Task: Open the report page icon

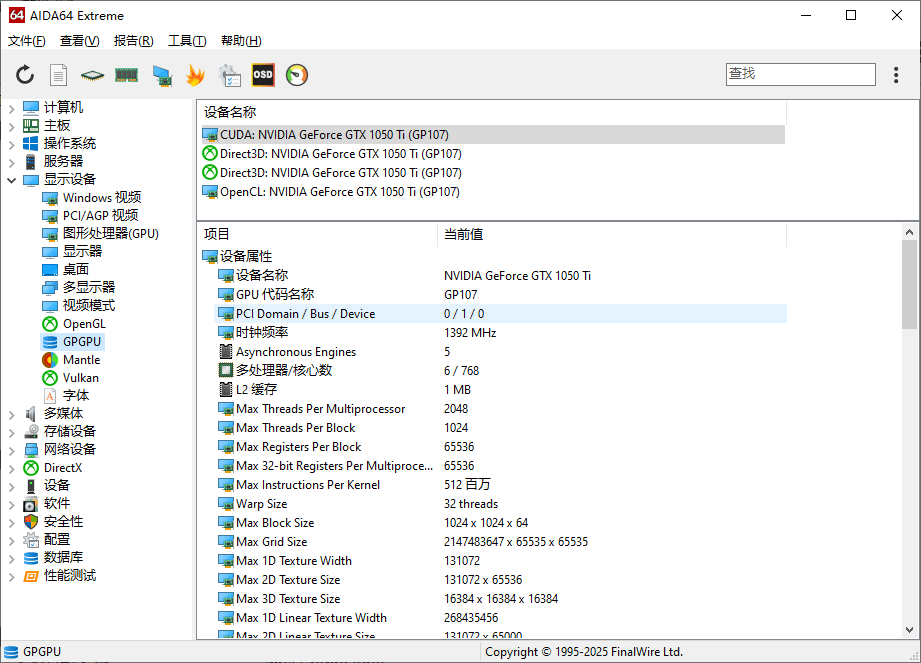Action: (x=59, y=75)
